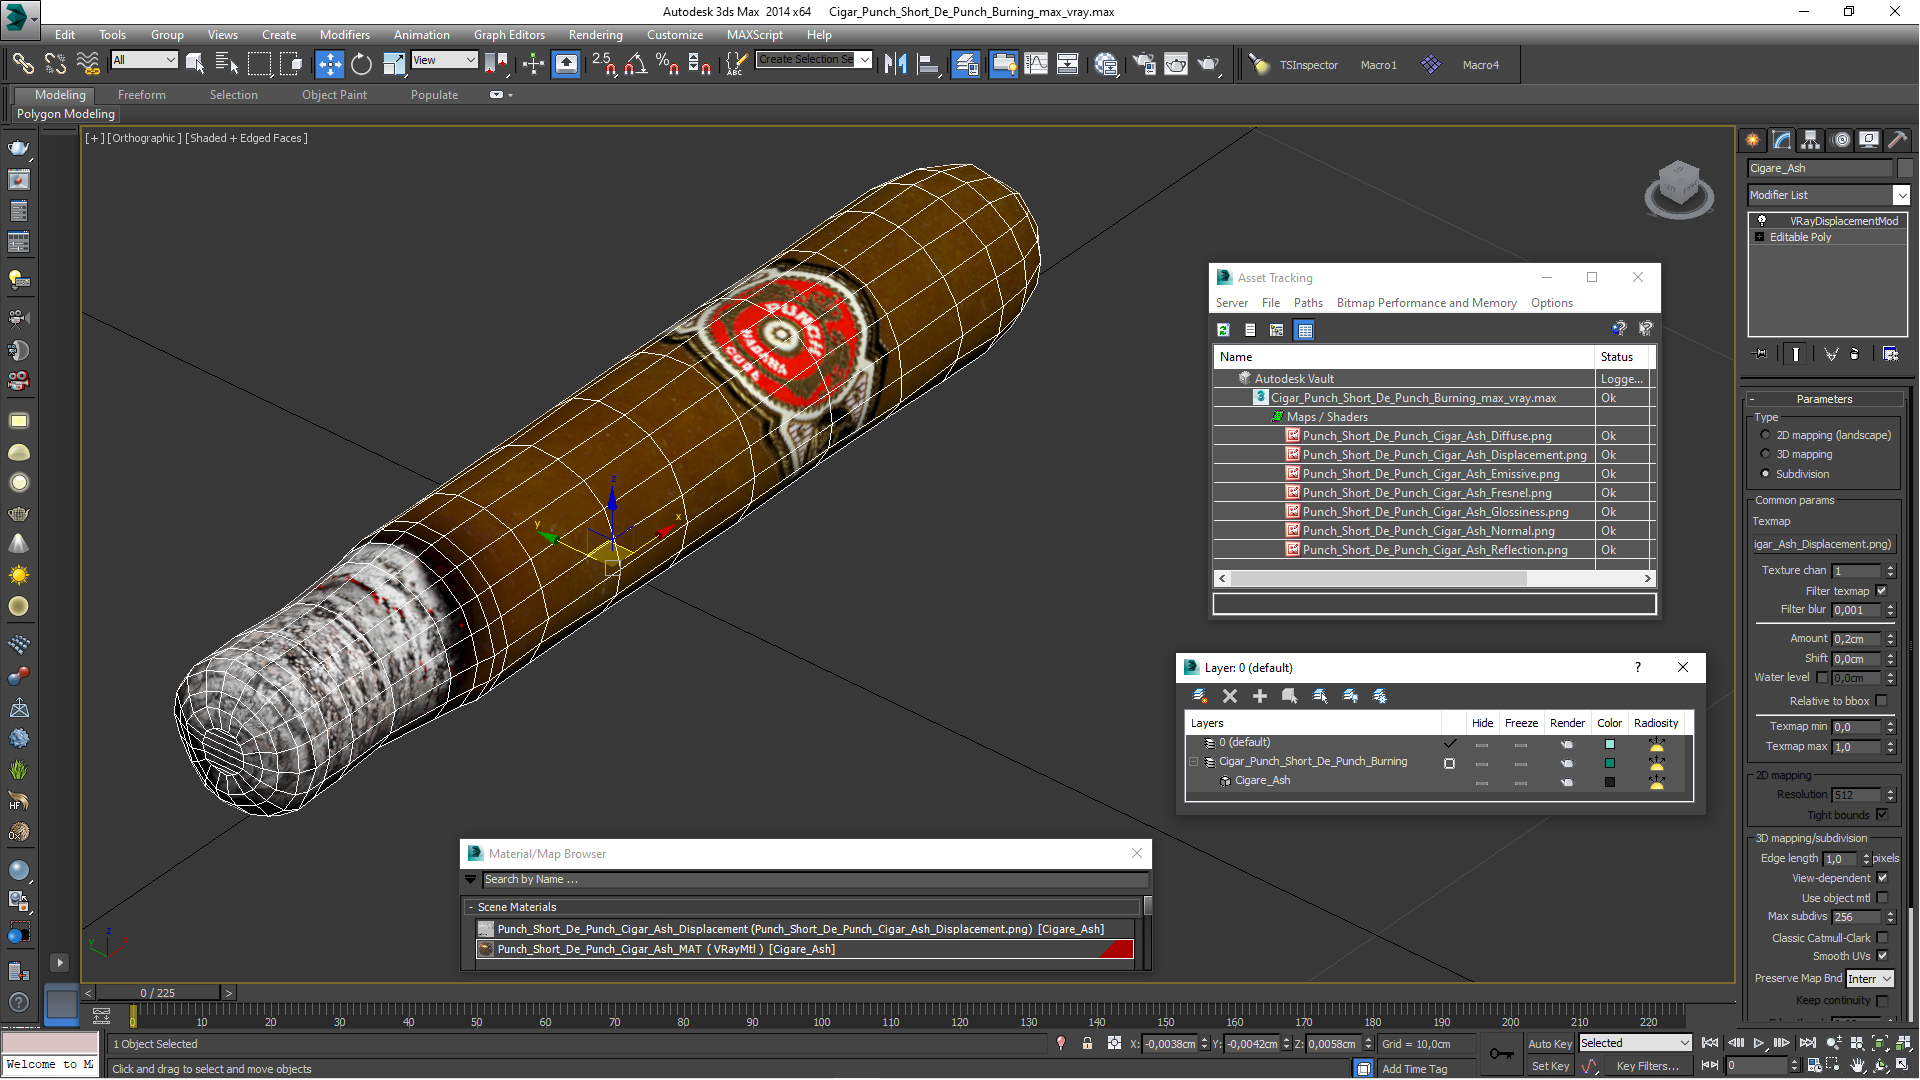Click Refresh in Asset Tracking toolbar

(x=1223, y=329)
